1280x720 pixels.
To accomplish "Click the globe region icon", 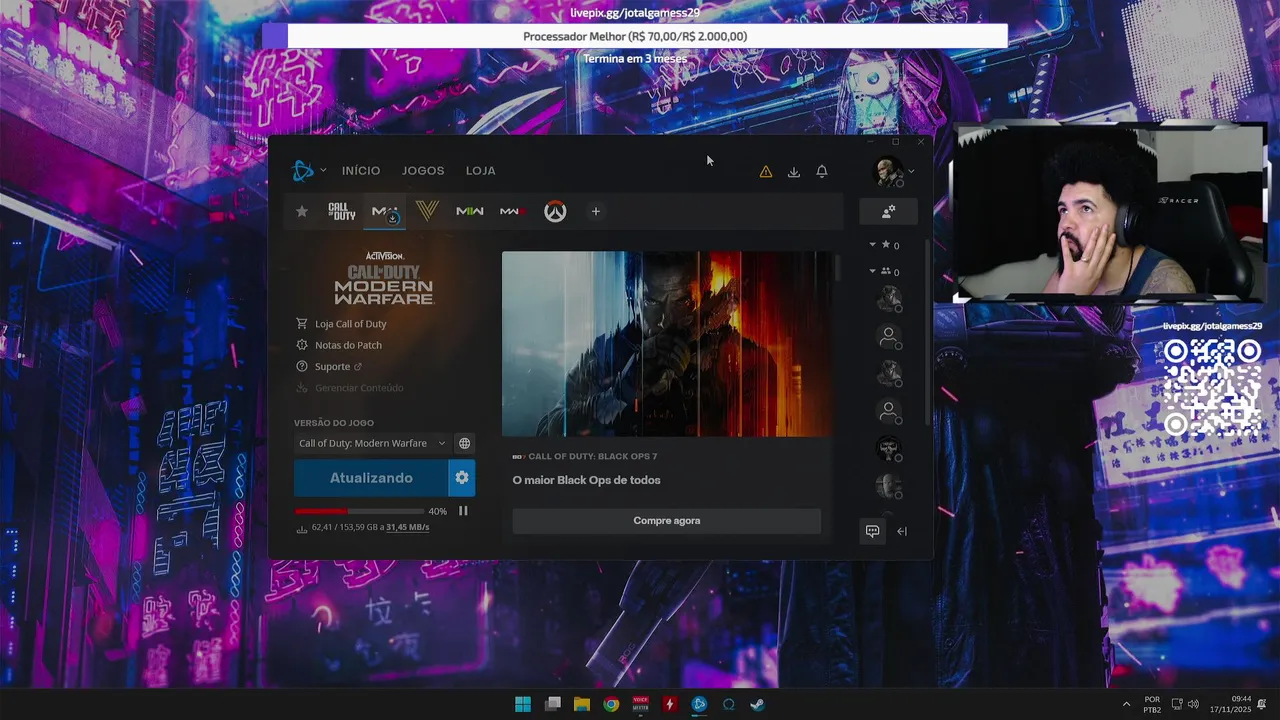I will point(465,443).
